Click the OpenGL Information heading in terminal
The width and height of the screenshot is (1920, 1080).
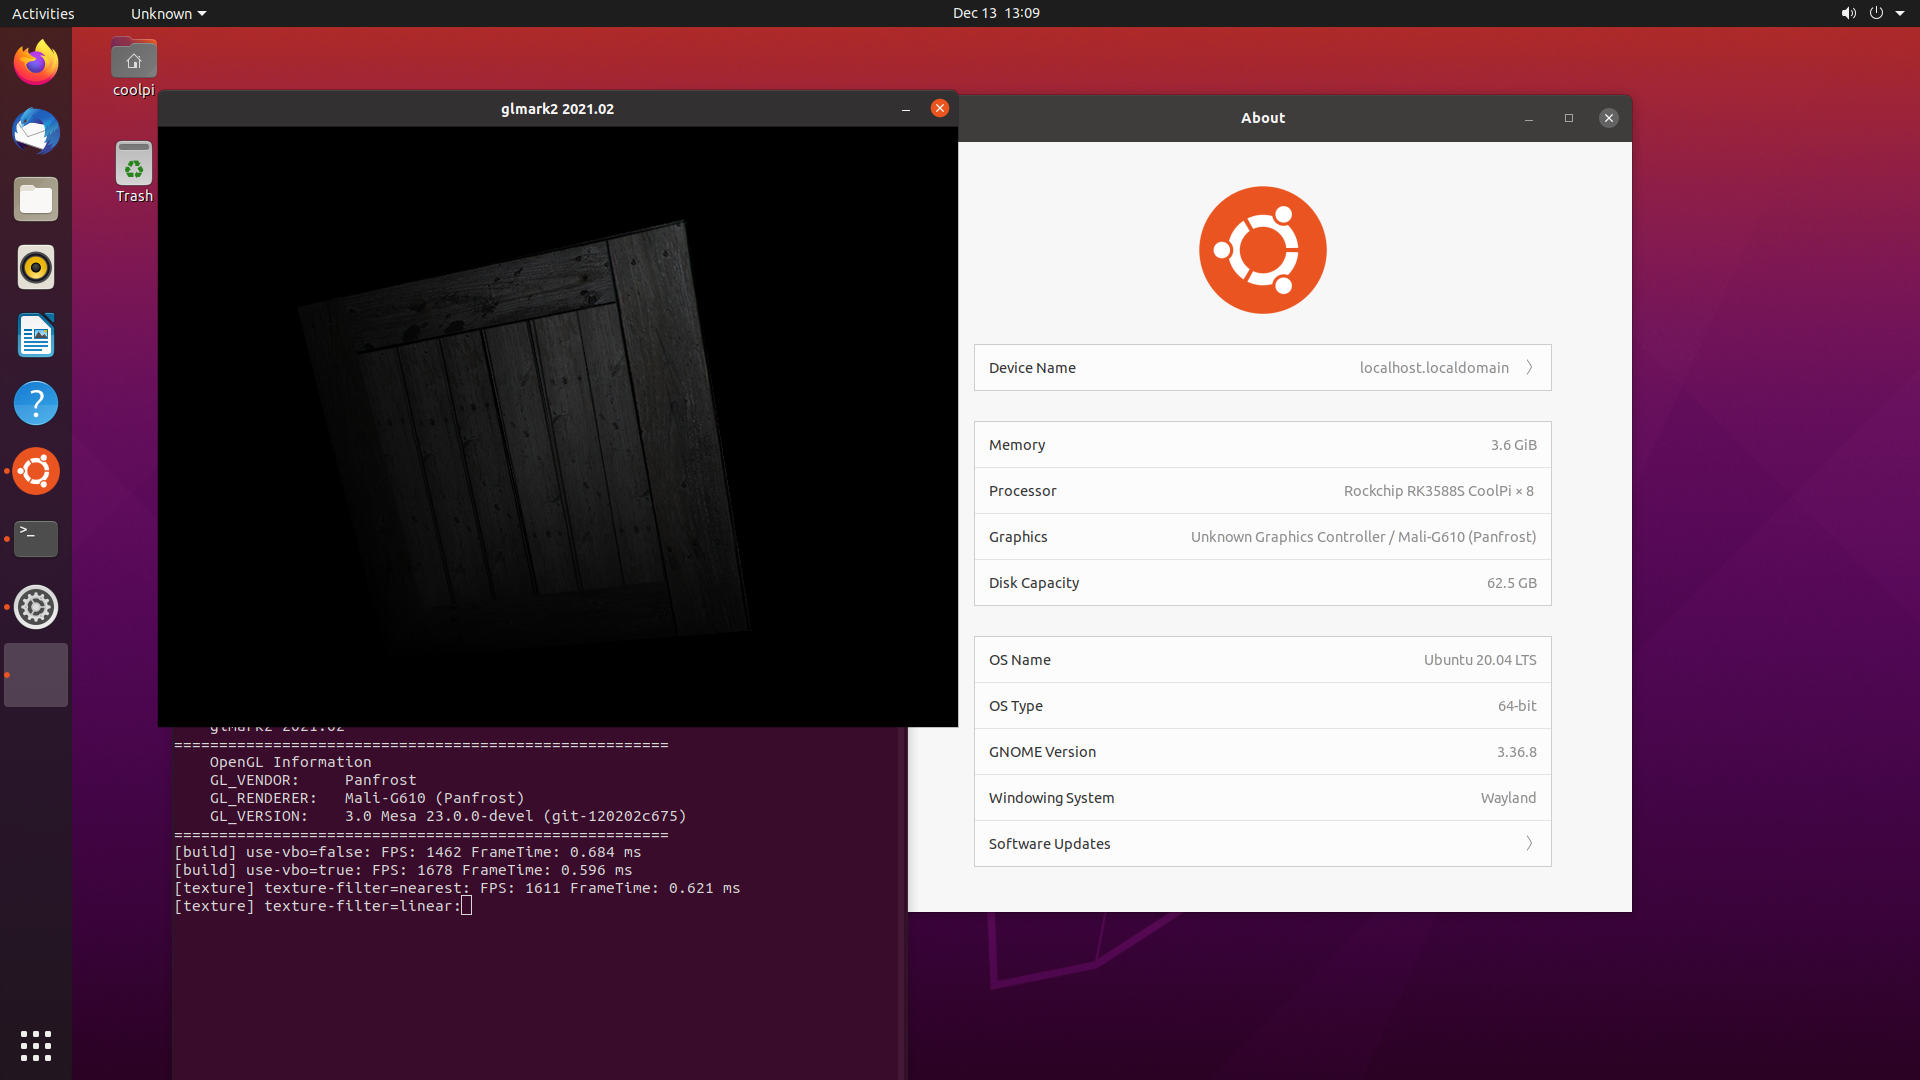tap(290, 762)
